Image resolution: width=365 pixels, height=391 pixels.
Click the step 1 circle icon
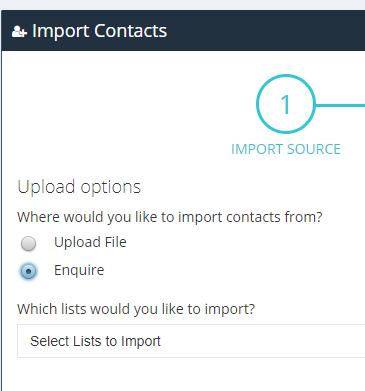(286, 104)
